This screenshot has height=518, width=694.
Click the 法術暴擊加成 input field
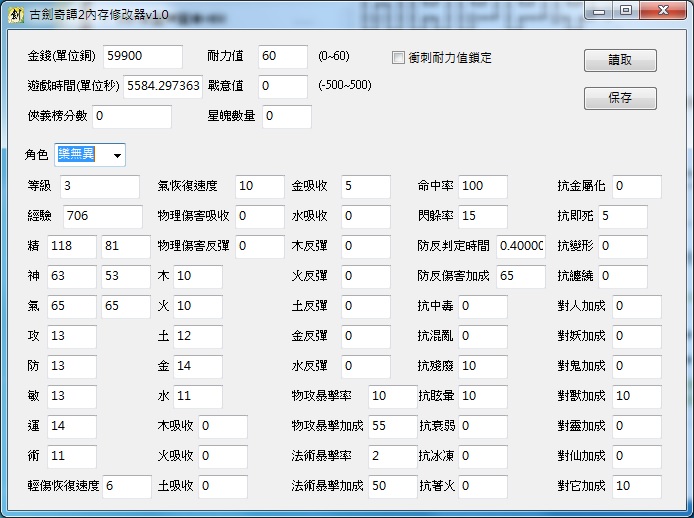tap(392, 487)
